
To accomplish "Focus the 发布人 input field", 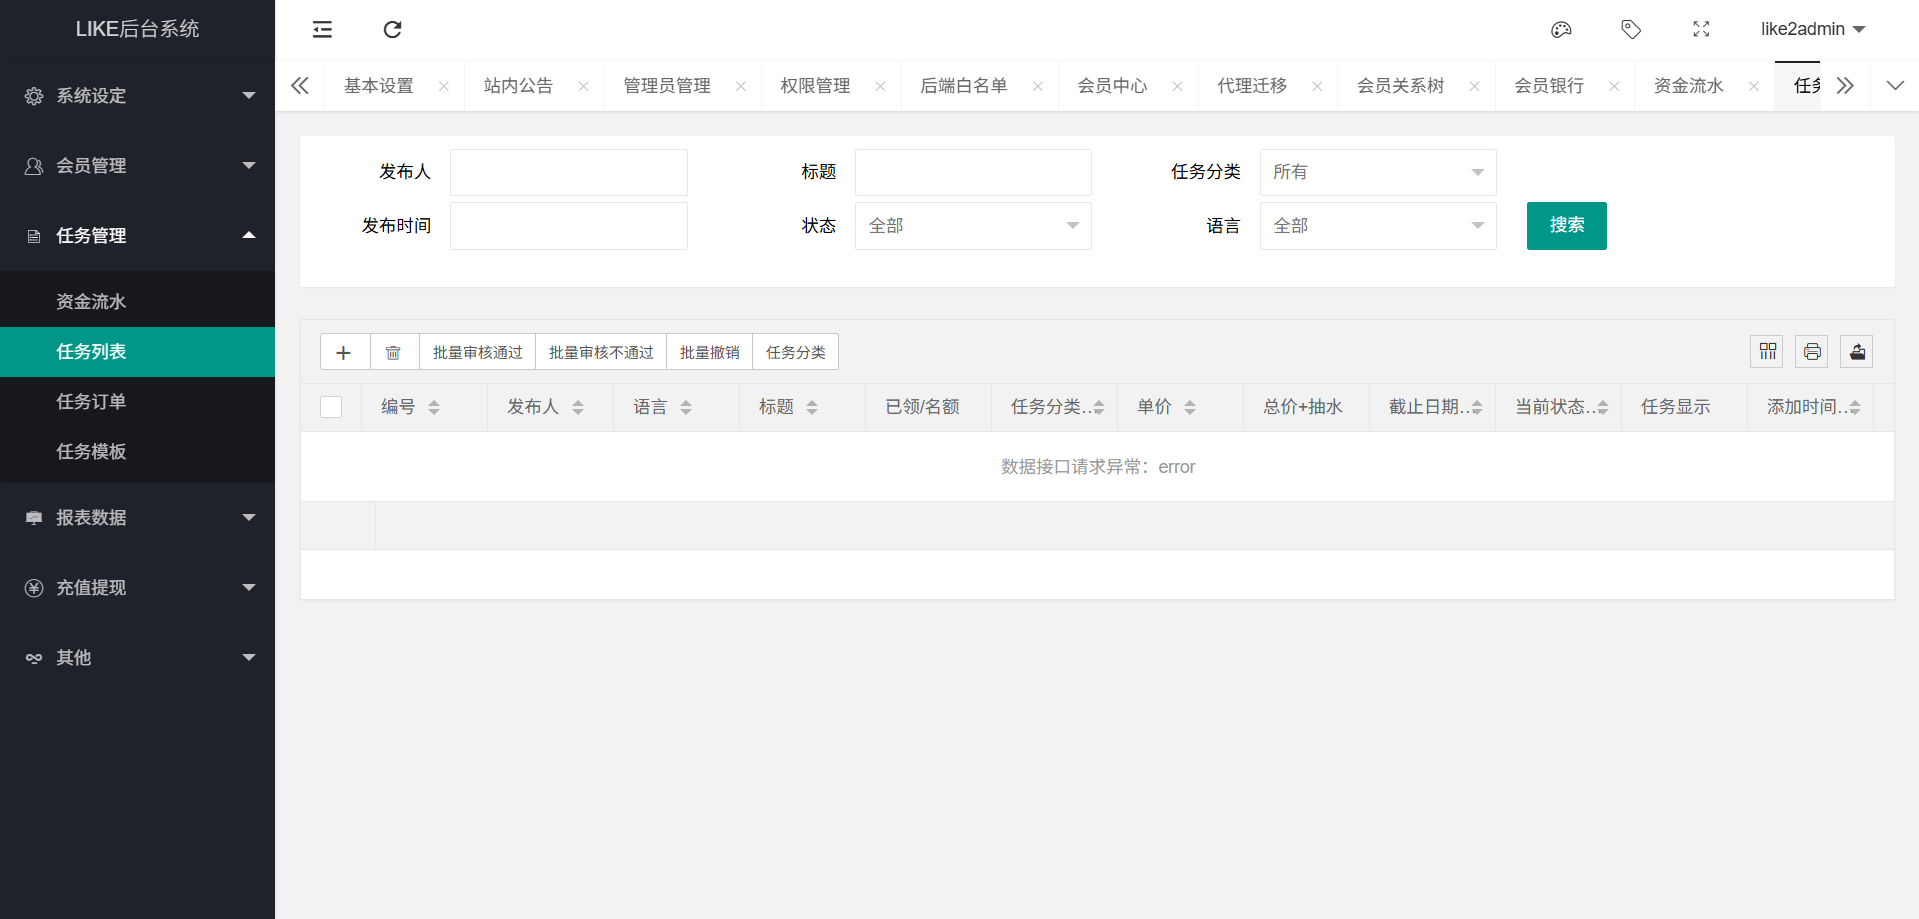I will (x=569, y=172).
